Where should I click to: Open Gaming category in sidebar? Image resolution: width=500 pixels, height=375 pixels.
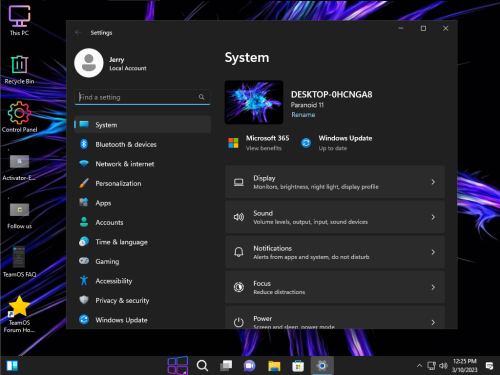[143, 261]
